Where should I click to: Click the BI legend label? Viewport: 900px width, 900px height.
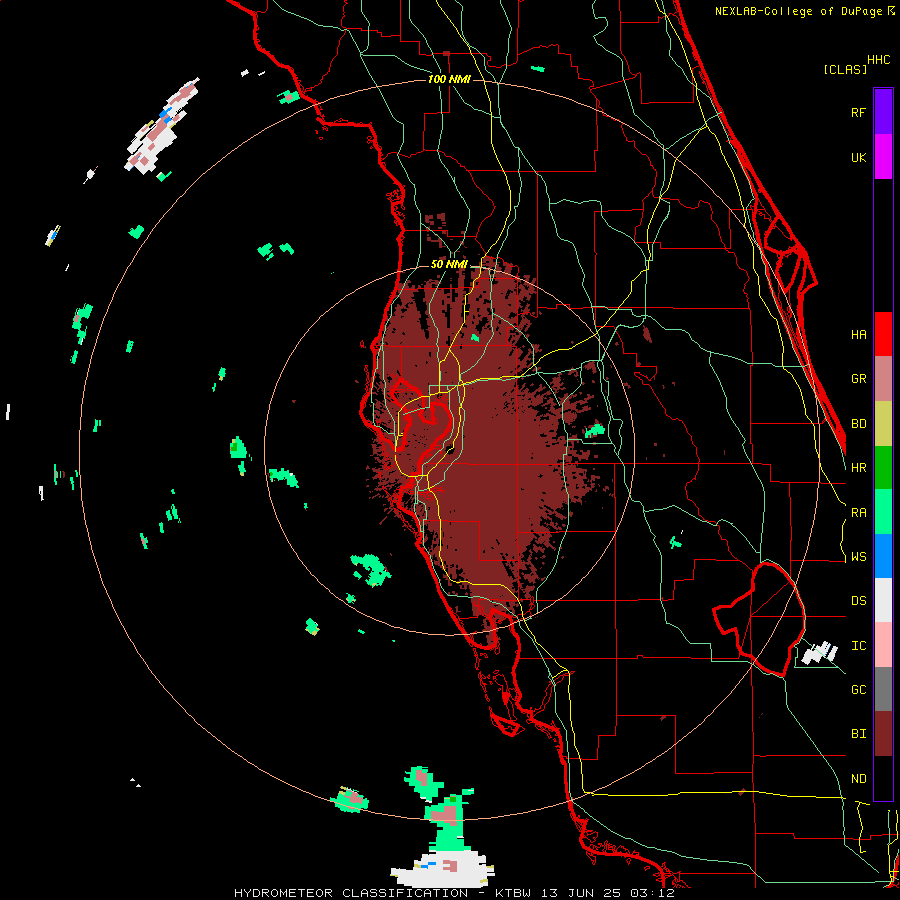click(x=858, y=734)
